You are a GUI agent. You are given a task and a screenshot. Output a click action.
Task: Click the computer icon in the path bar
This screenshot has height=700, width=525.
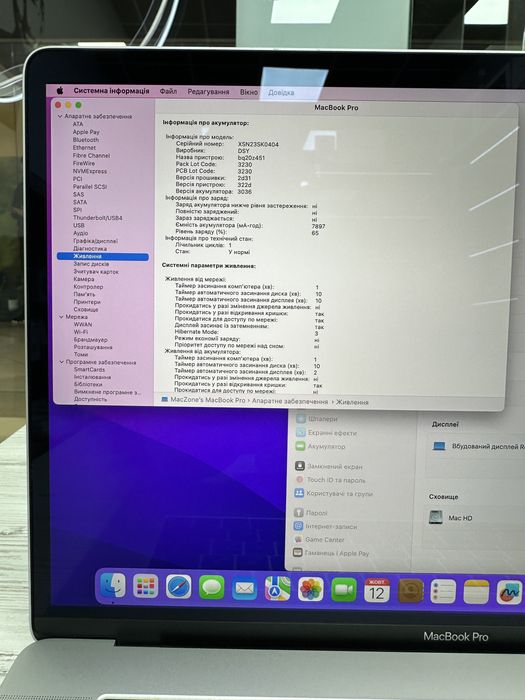pos(164,400)
